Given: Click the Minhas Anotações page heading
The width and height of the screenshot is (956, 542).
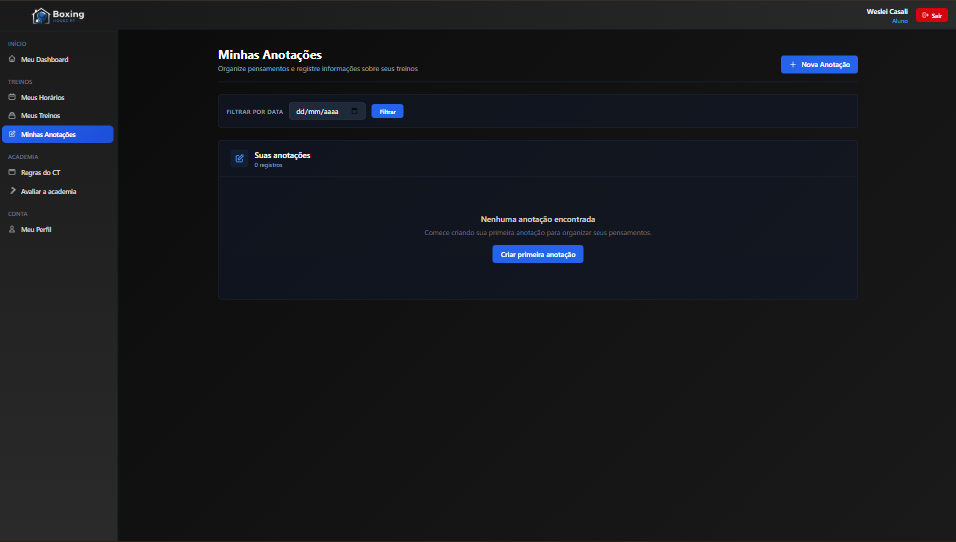Looking at the screenshot, I should click(270, 55).
